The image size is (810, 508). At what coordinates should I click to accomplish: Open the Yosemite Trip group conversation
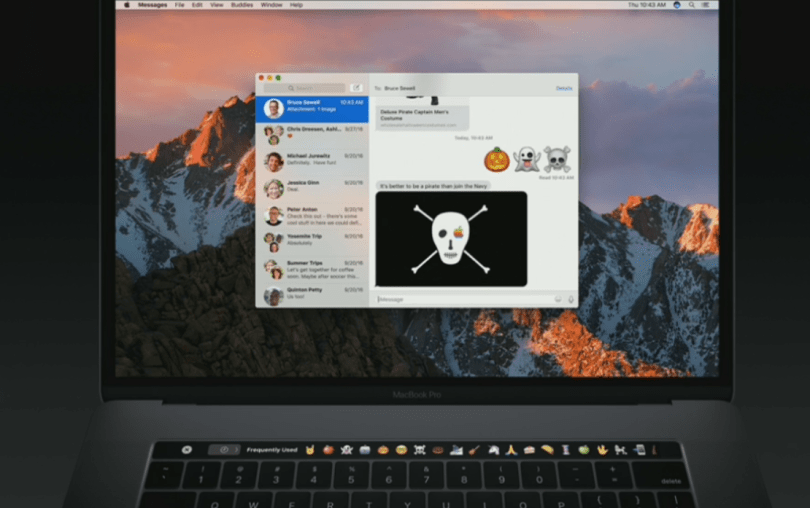(x=312, y=241)
